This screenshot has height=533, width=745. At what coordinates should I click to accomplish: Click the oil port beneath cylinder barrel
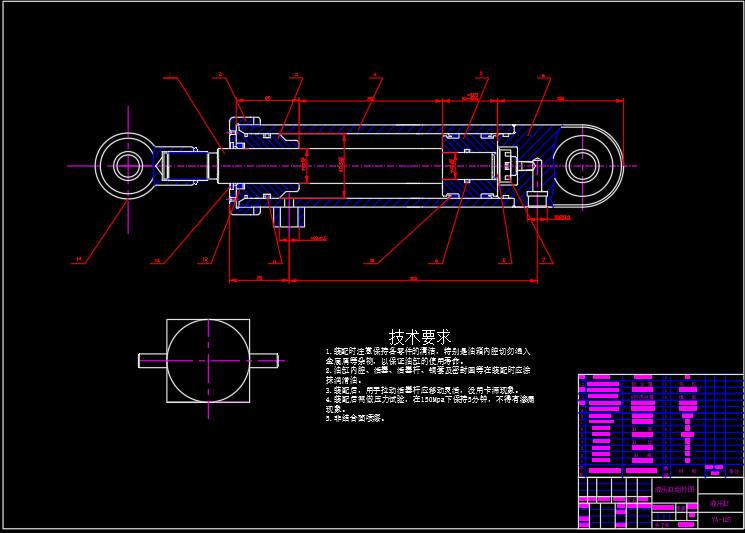click(288, 214)
